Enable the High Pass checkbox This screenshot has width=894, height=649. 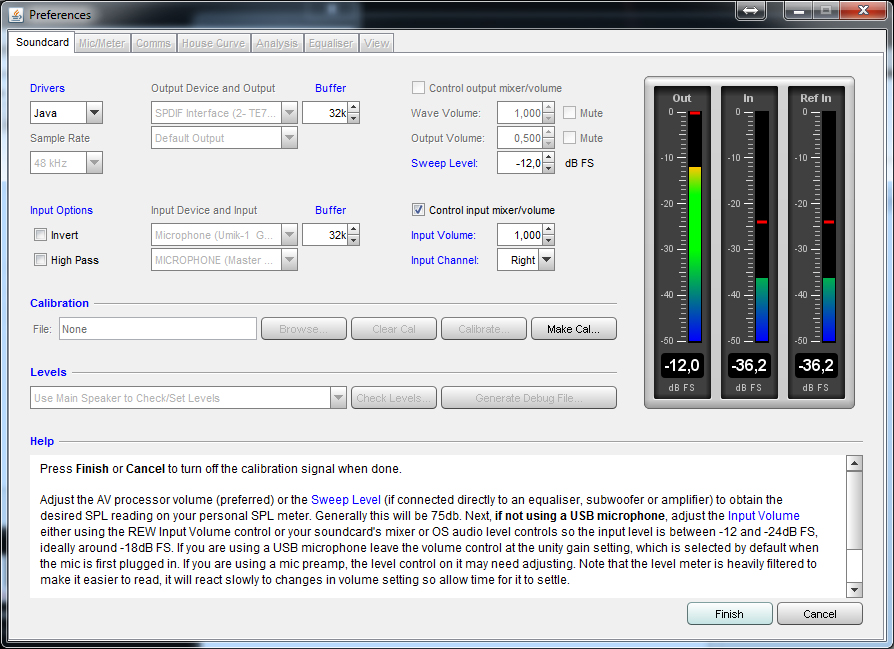click(x=41, y=260)
